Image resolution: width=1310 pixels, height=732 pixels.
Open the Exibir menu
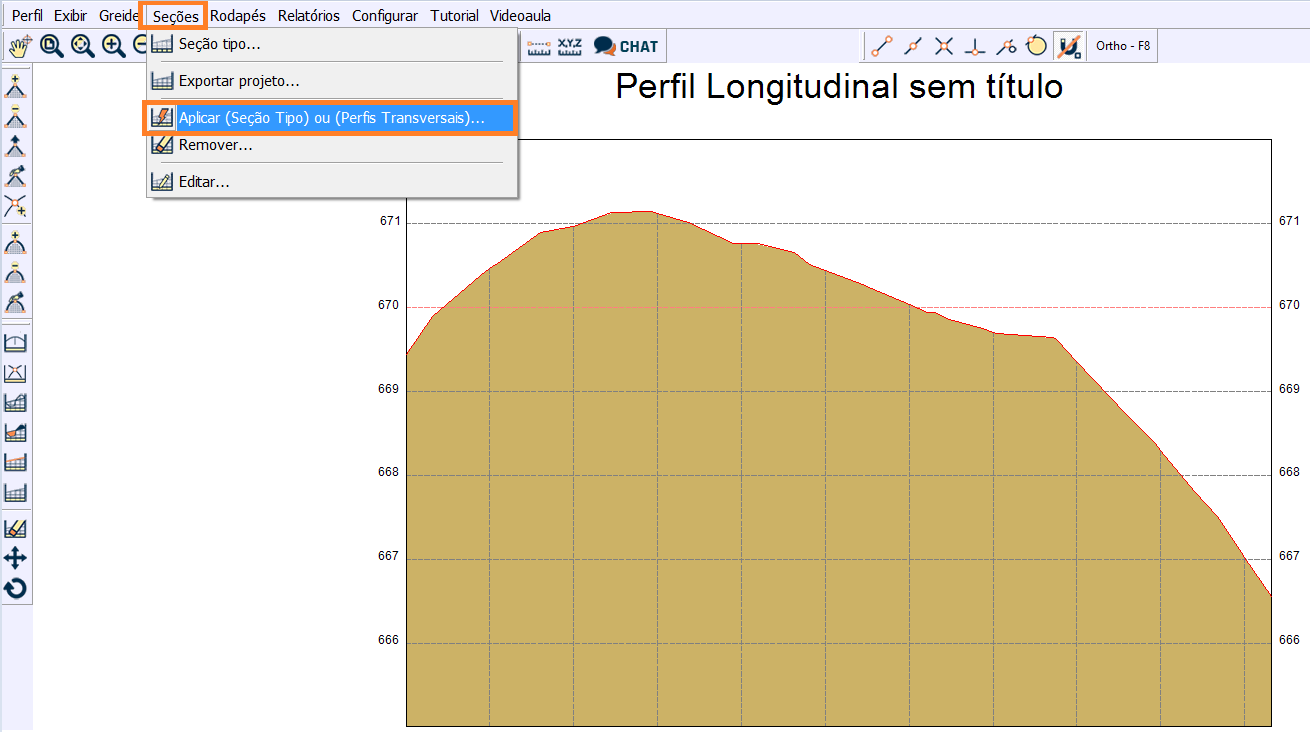(70, 15)
